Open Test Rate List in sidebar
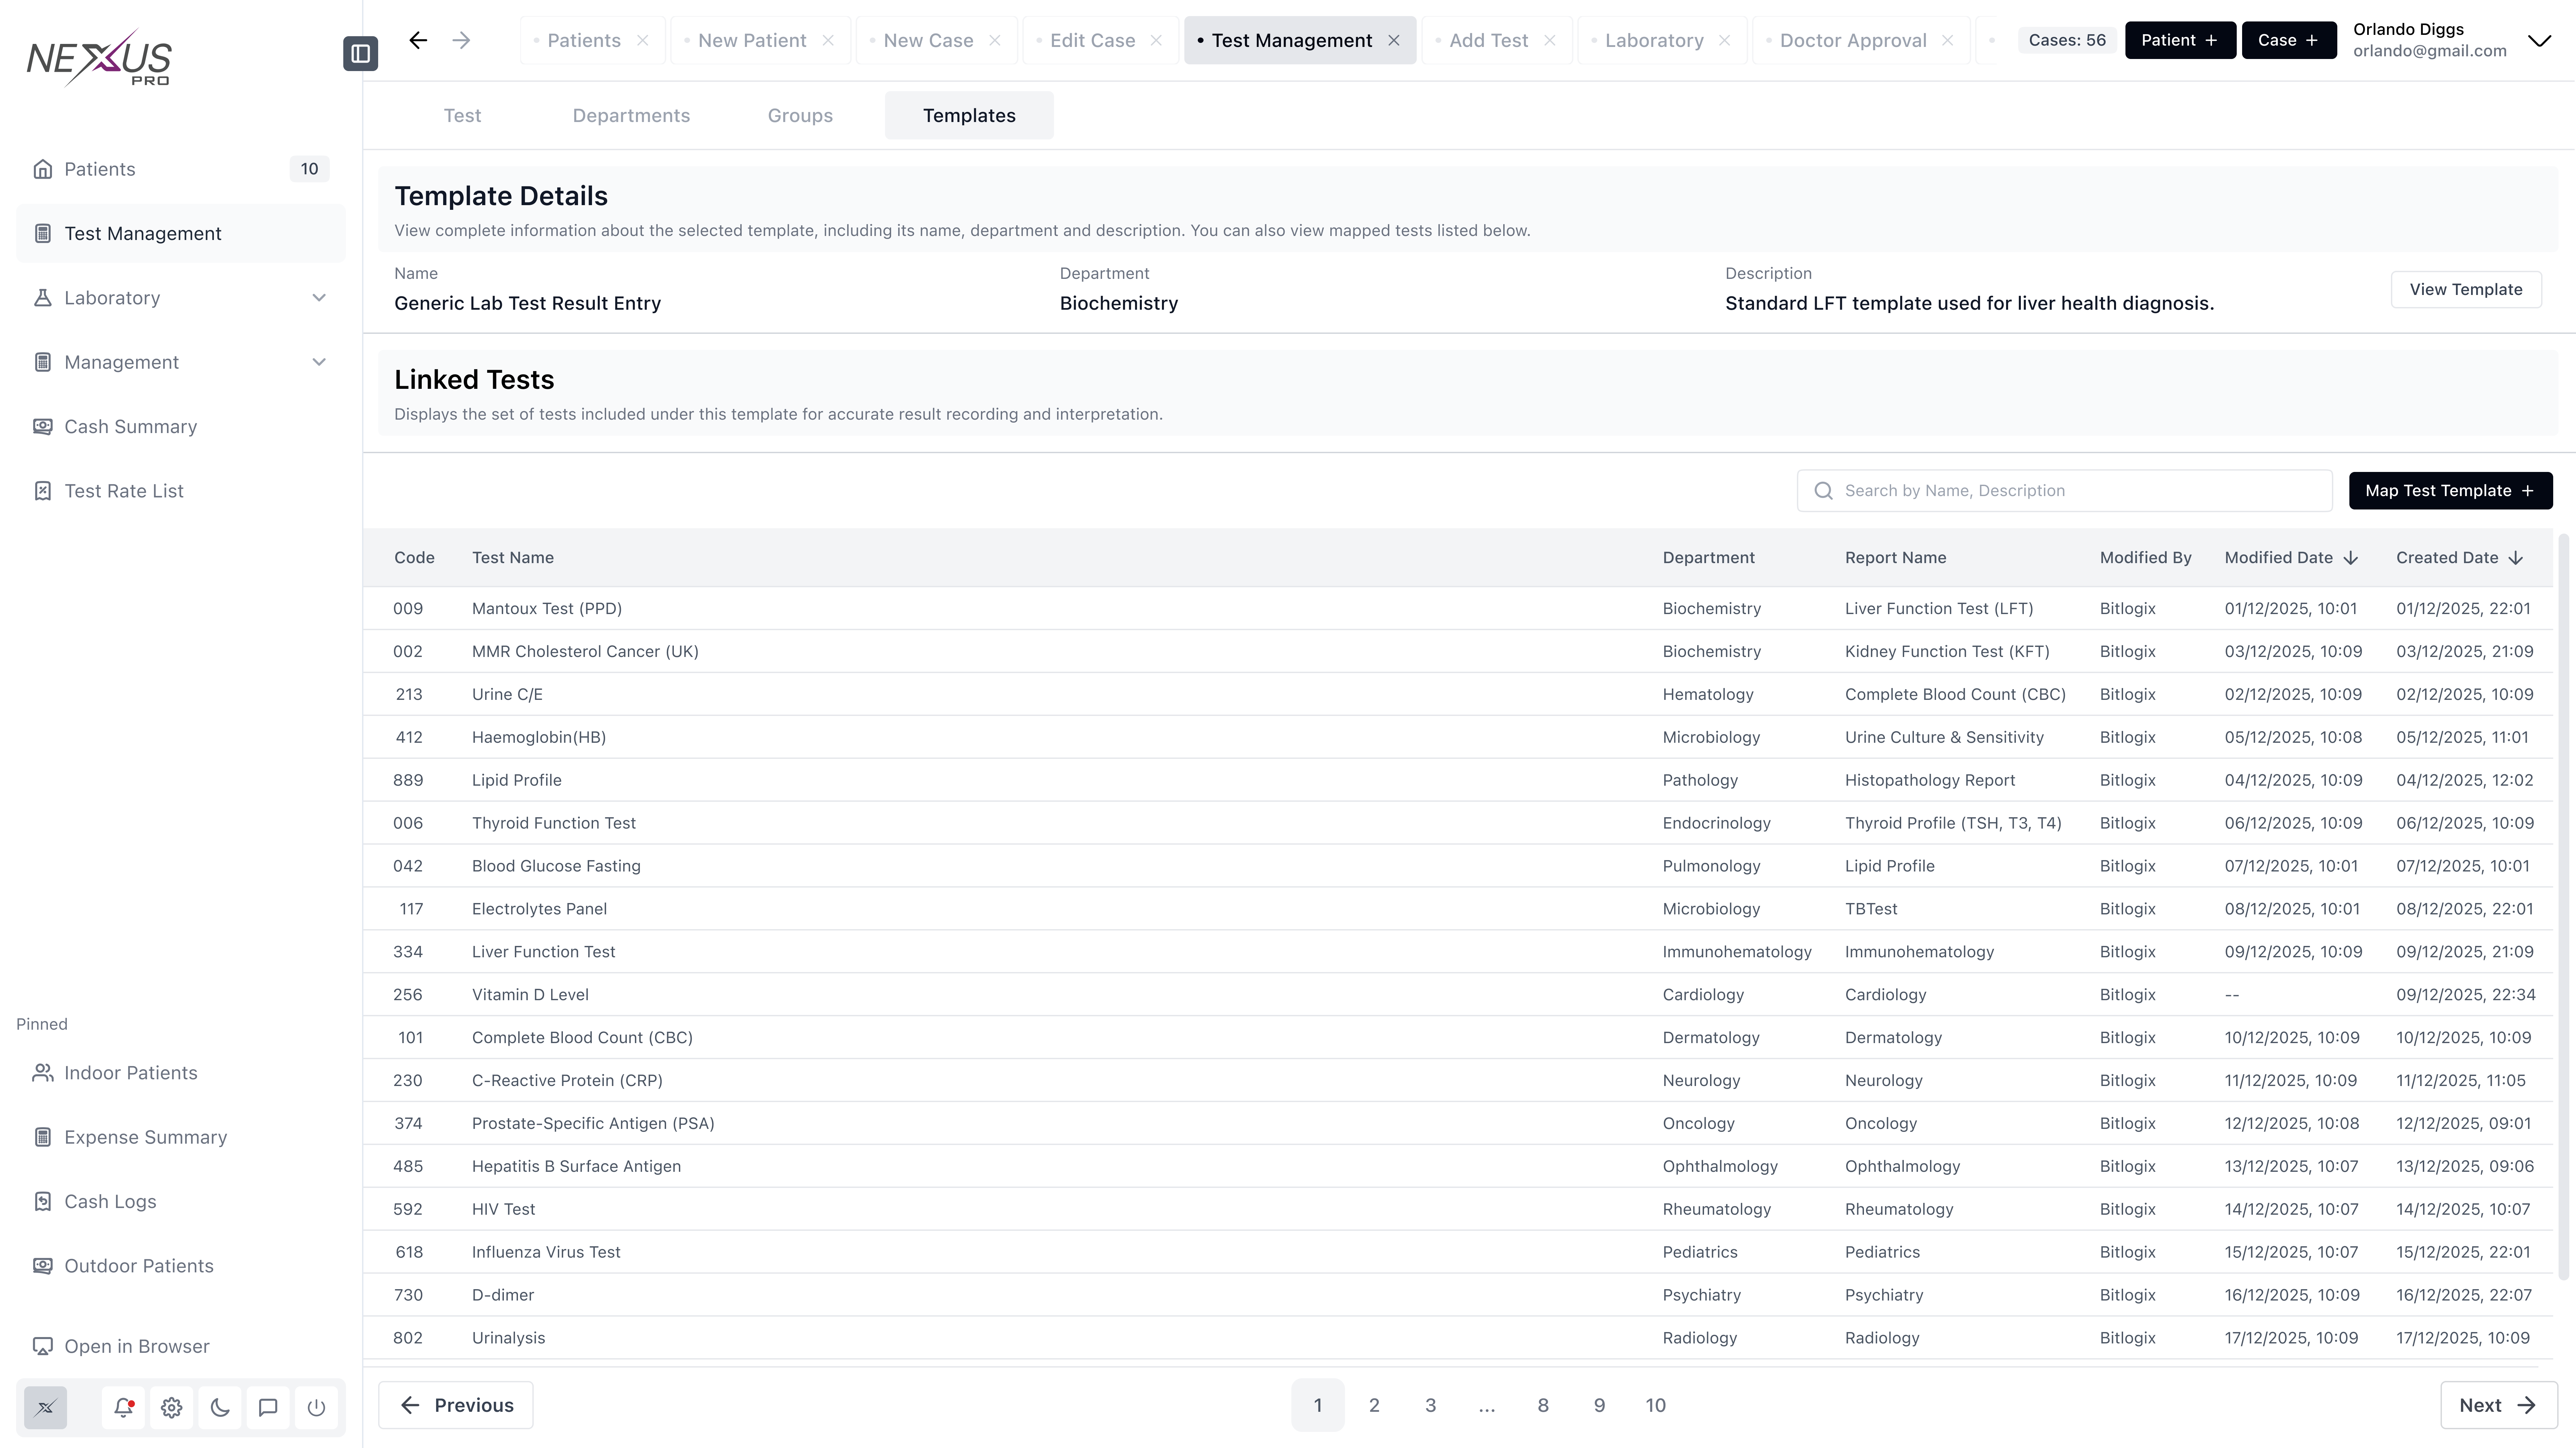 [181, 491]
